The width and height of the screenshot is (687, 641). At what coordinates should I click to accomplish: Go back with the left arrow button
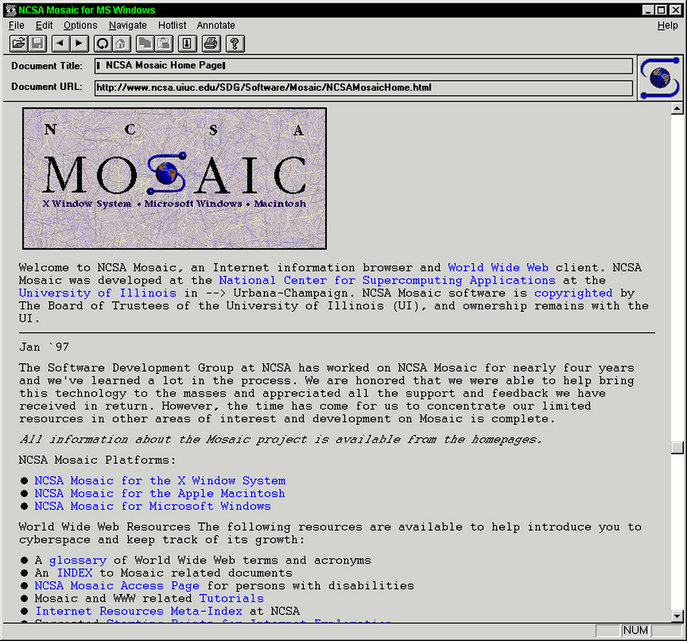60,43
